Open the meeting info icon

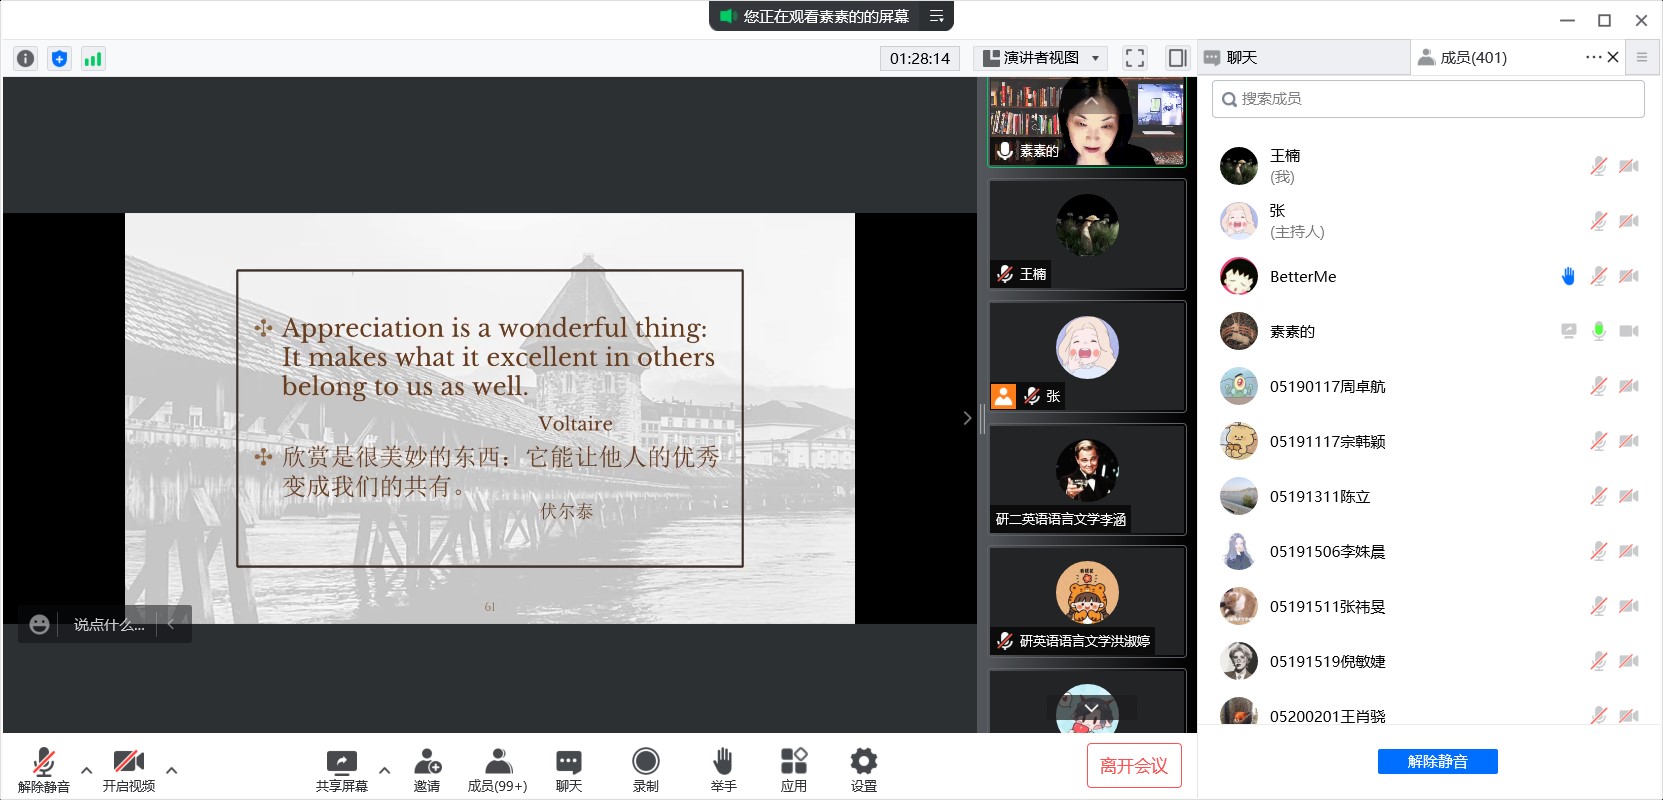tap(26, 58)
